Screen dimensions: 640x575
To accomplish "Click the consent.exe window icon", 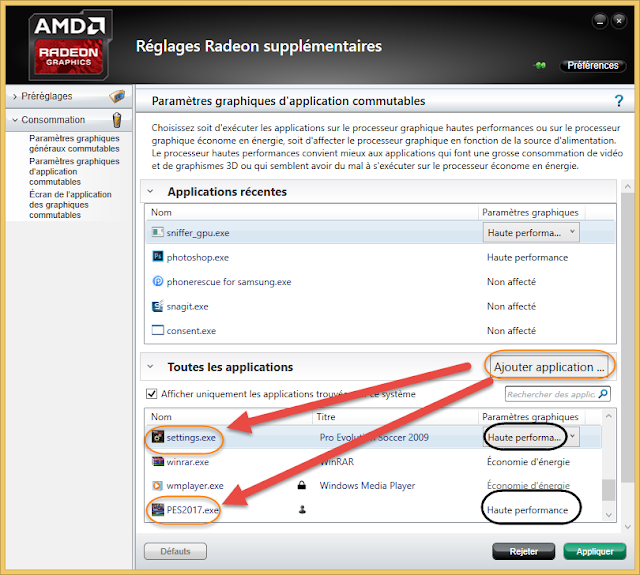I will (158, 330).
